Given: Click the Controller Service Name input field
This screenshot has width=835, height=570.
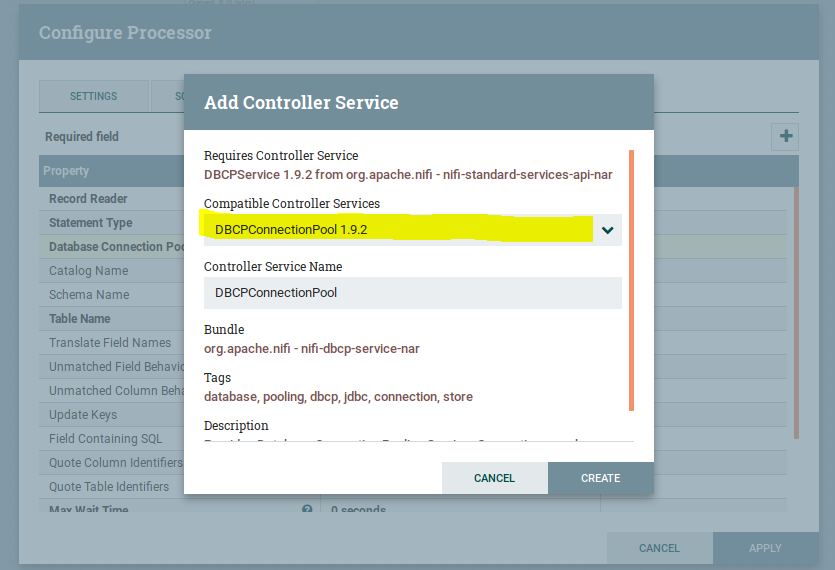Looking at the screenshot, I should point(412,293).
